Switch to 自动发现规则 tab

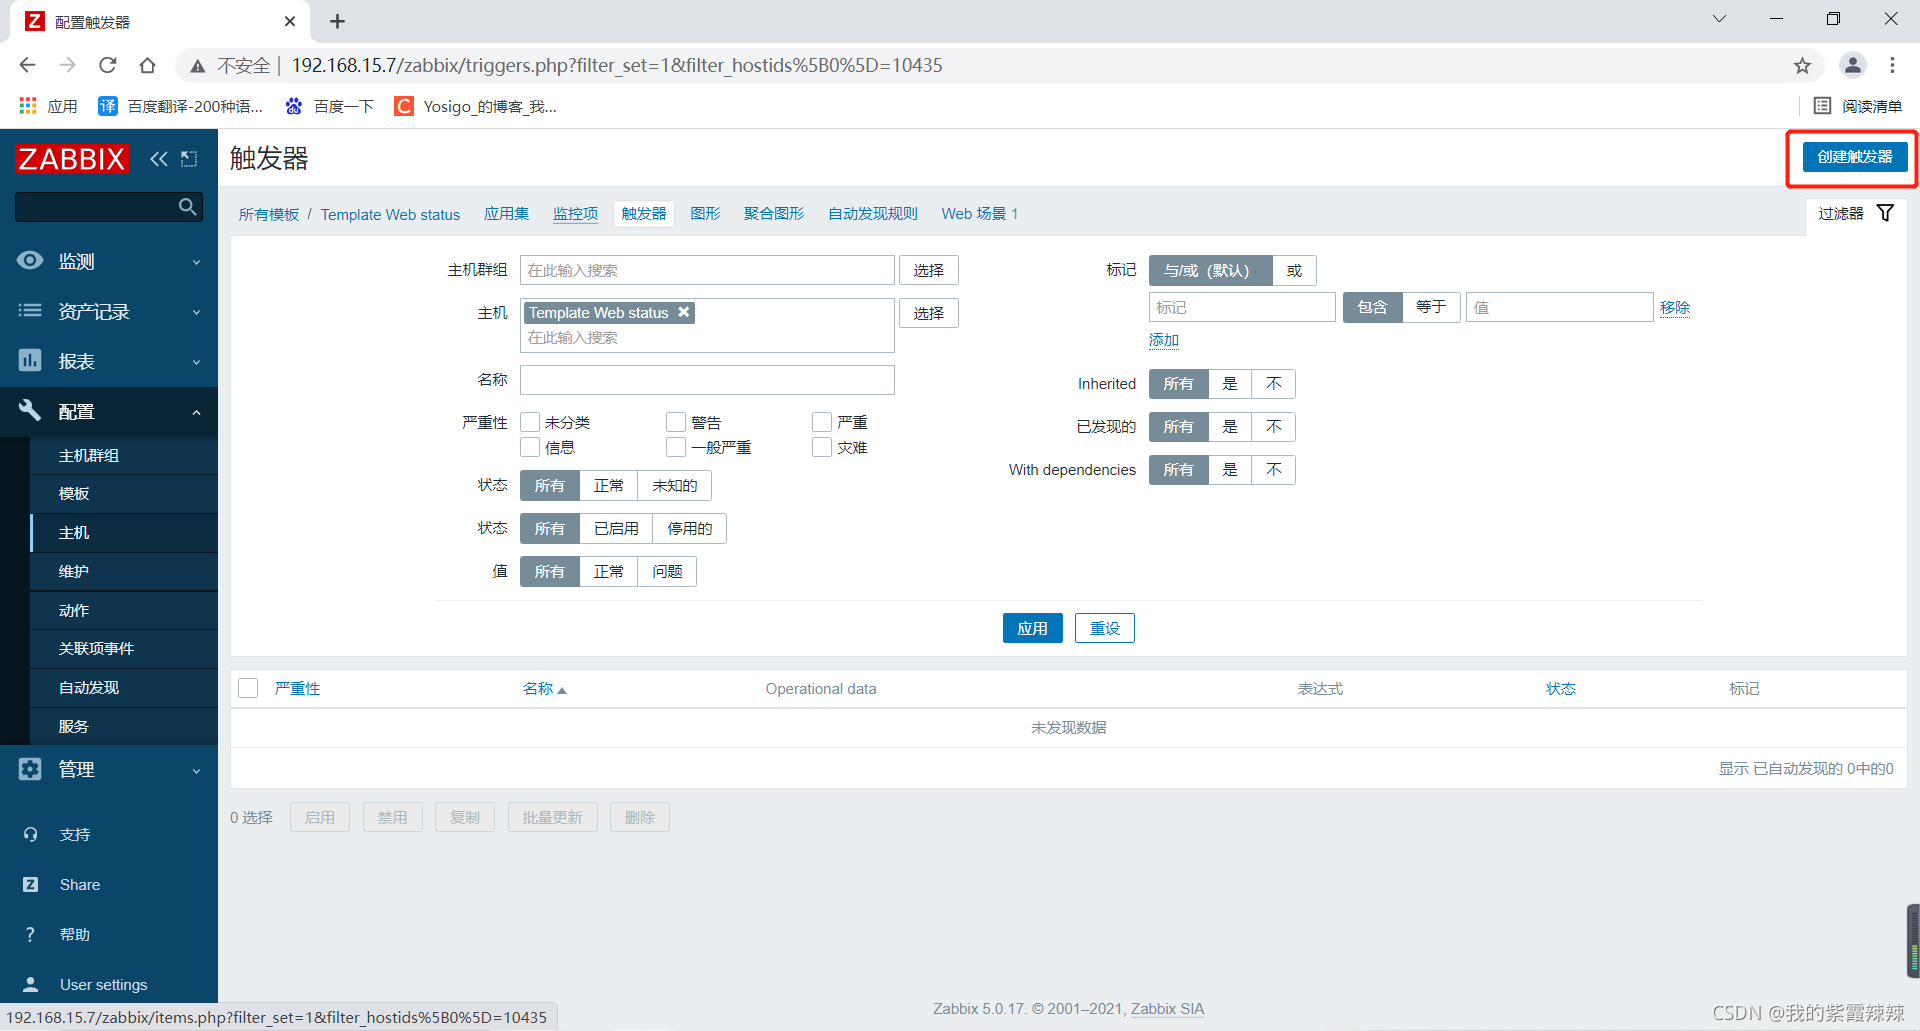tap(872, 214)
